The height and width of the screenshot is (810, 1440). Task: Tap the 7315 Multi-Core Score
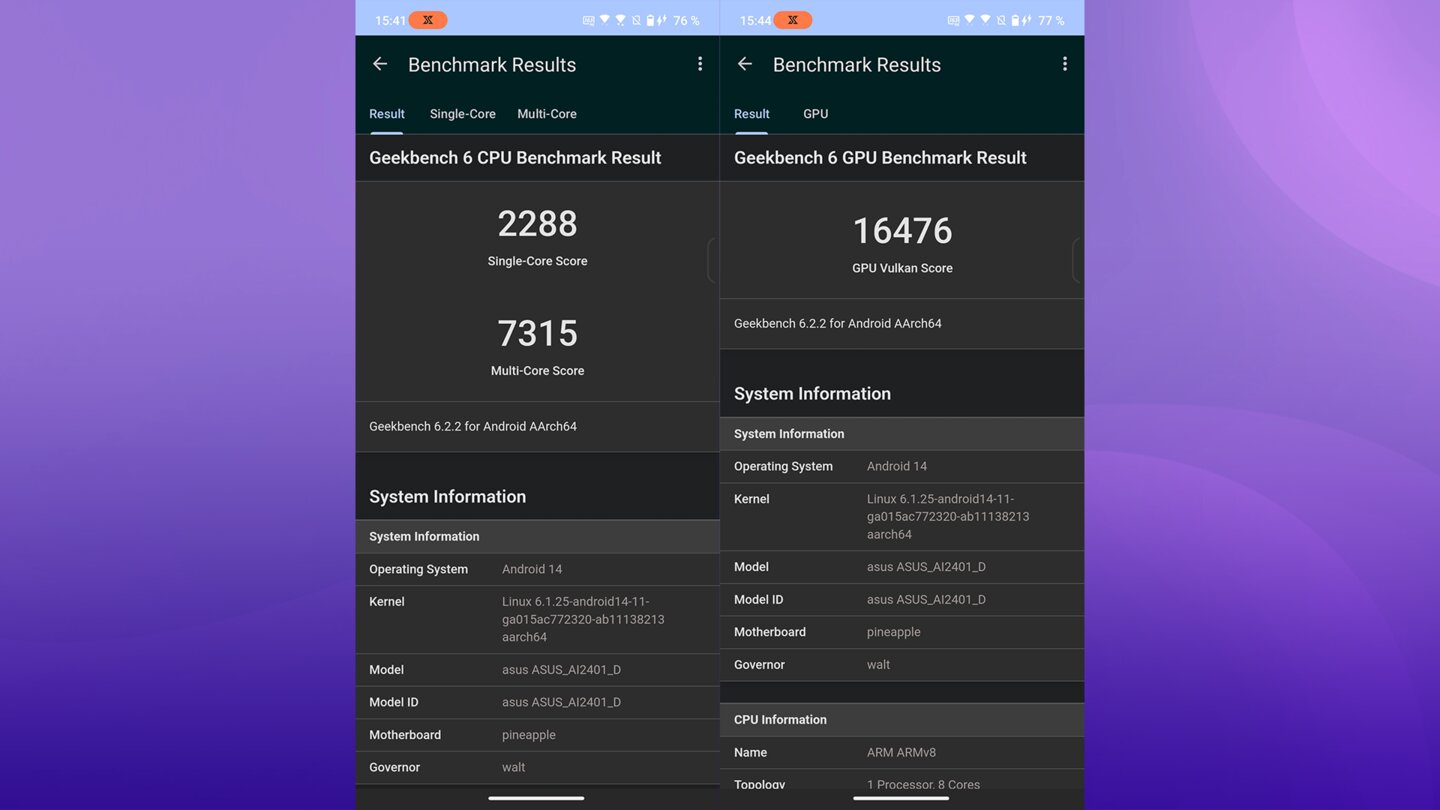[x=537, y=334]
